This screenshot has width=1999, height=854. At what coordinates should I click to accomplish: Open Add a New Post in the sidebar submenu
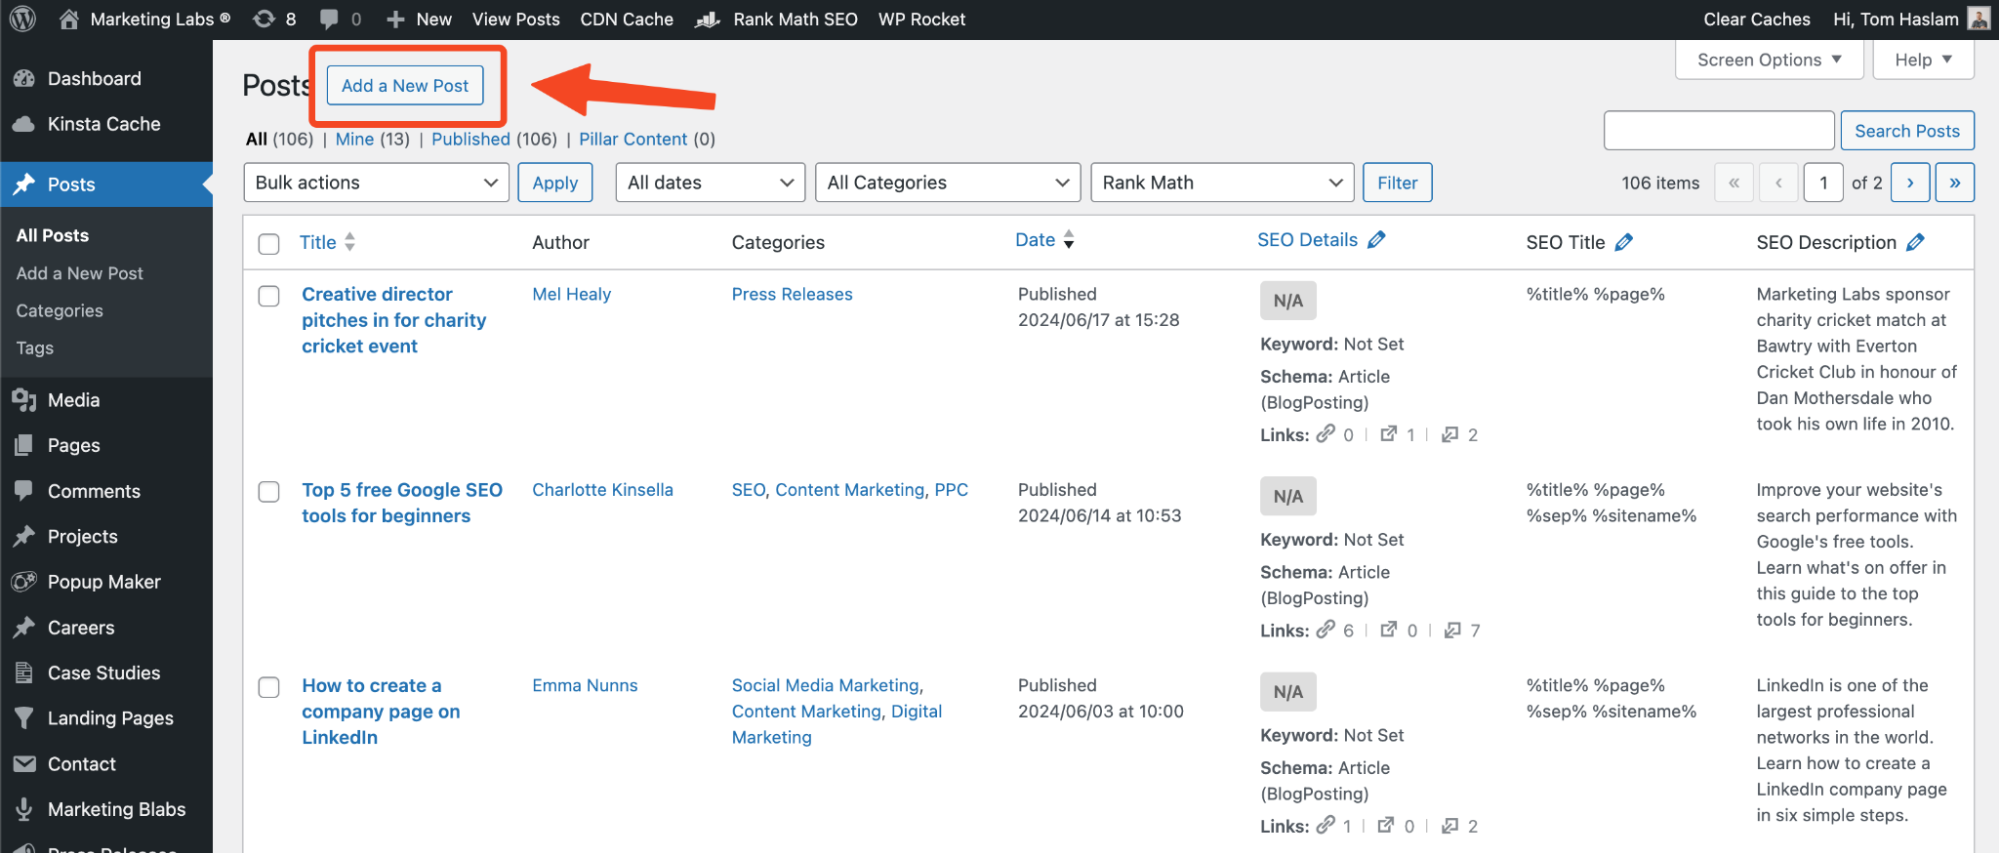pyautogui.click(x=79, y=273)
